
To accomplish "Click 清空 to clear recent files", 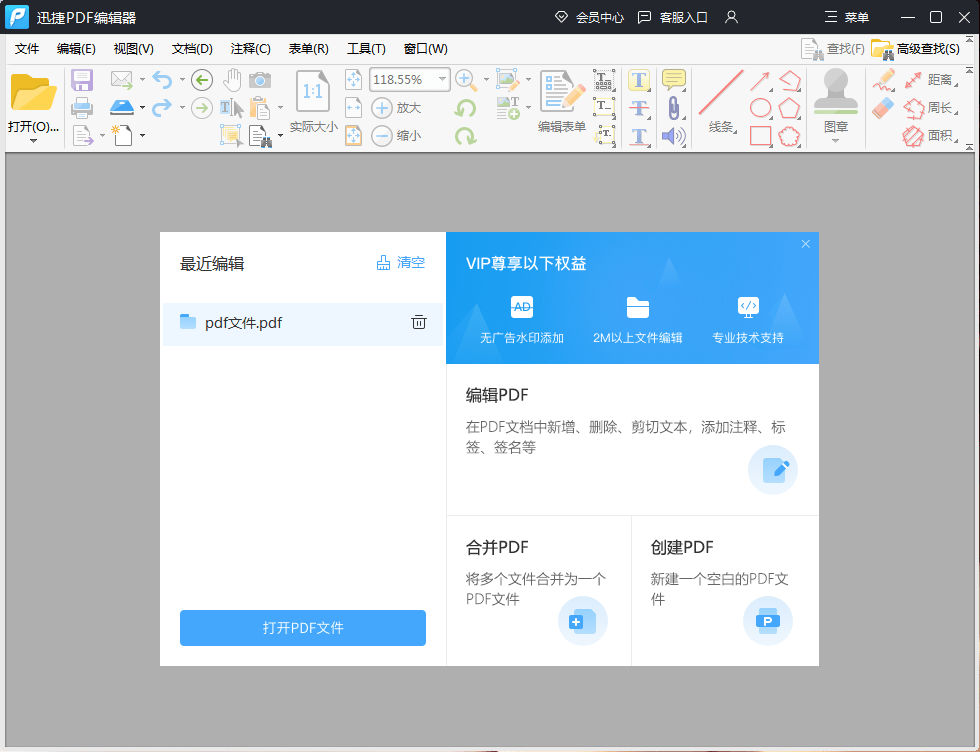I will 401,263.
